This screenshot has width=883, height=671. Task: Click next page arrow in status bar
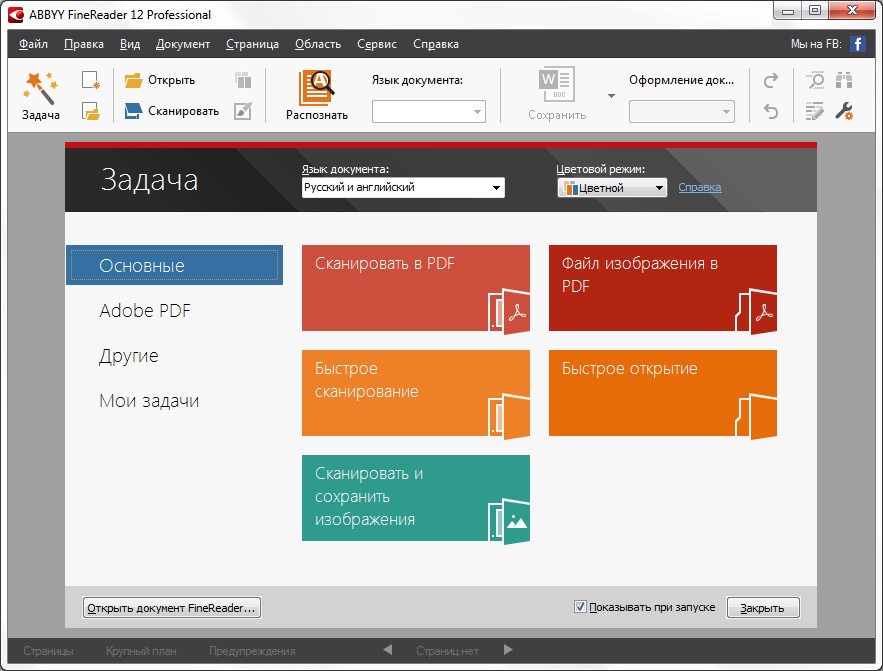pos(508,650)
